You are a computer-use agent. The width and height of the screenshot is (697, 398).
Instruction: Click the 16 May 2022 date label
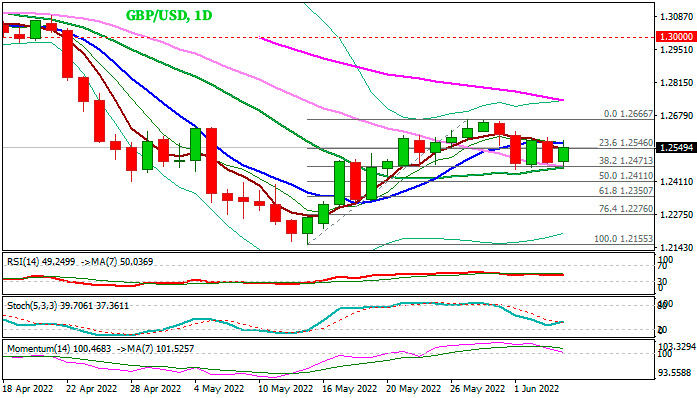pos(349,389)
